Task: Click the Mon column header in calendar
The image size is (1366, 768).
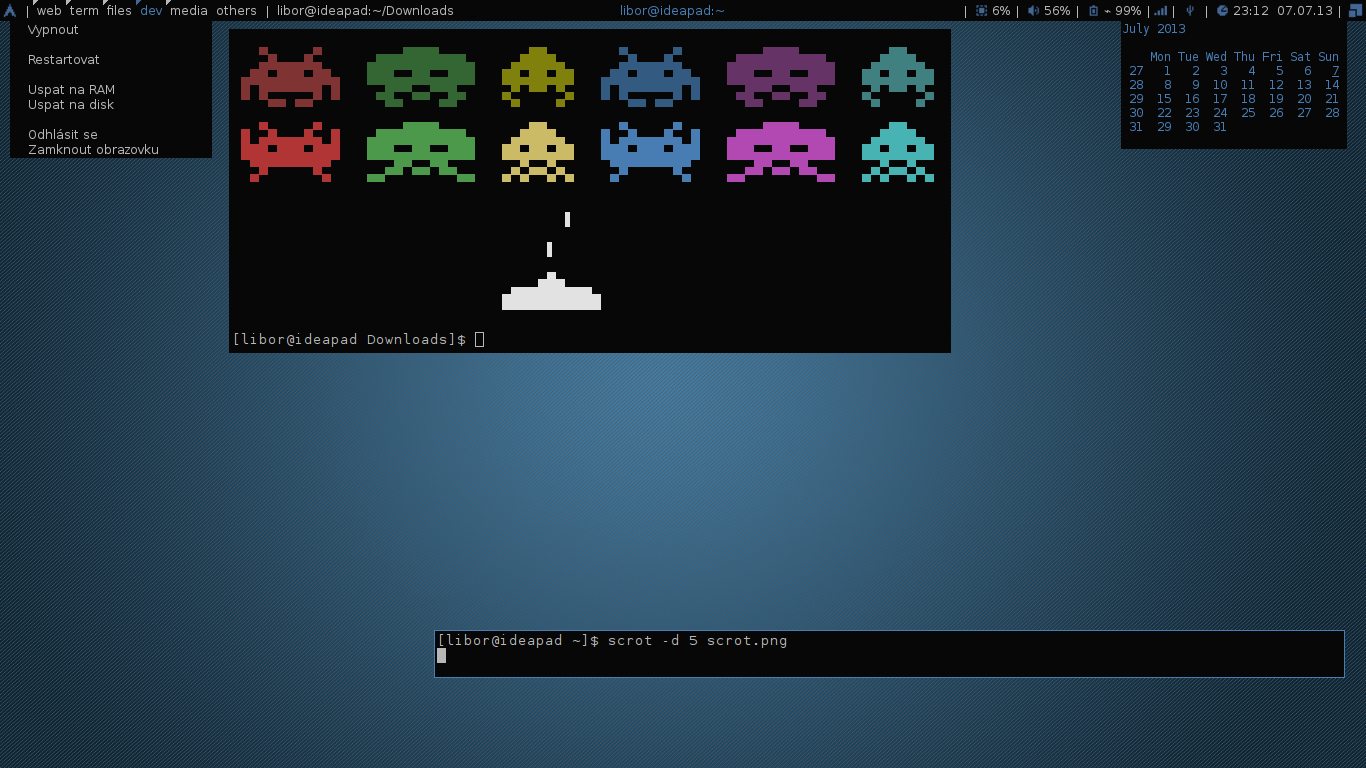Action: tap(1160, 57)
